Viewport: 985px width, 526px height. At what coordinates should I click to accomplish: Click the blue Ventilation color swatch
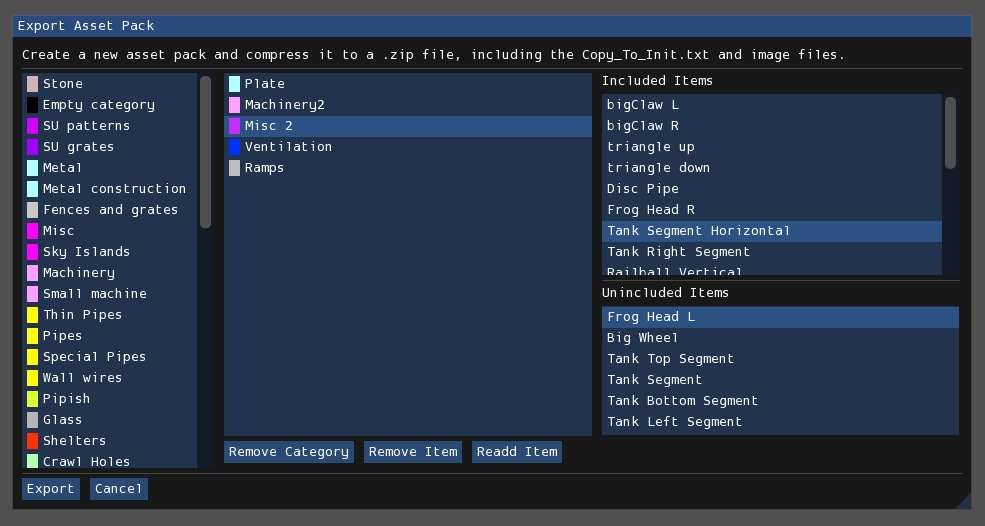234,147
